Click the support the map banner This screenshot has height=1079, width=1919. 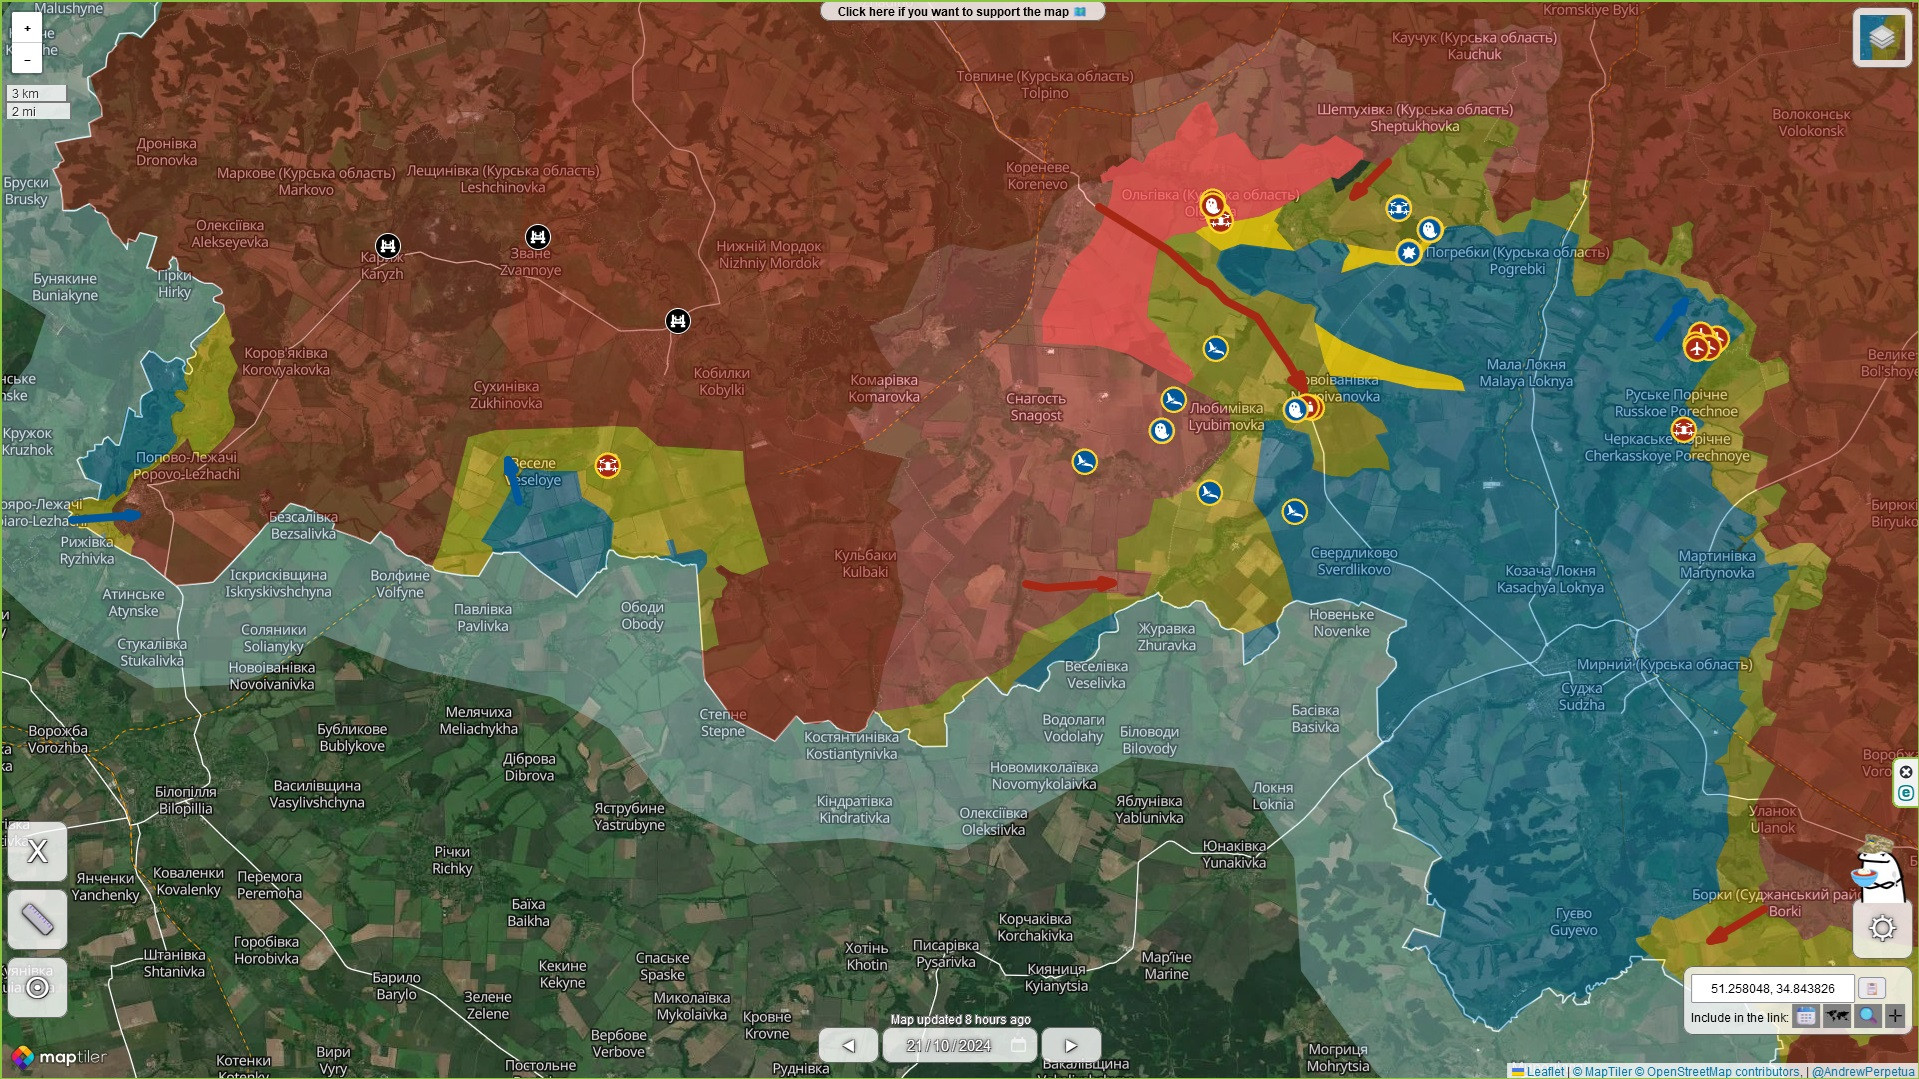click(961, 12)
